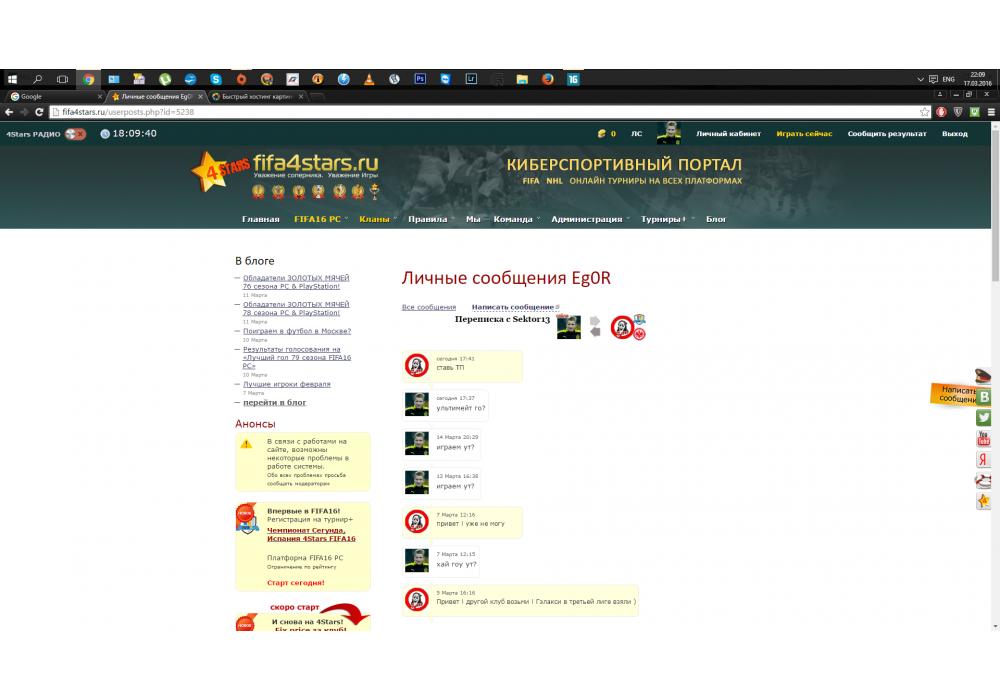Viewport: 1000px width, 700px height.
Task: Click Sektor13 avatar in conversation header
Action: 622,327
